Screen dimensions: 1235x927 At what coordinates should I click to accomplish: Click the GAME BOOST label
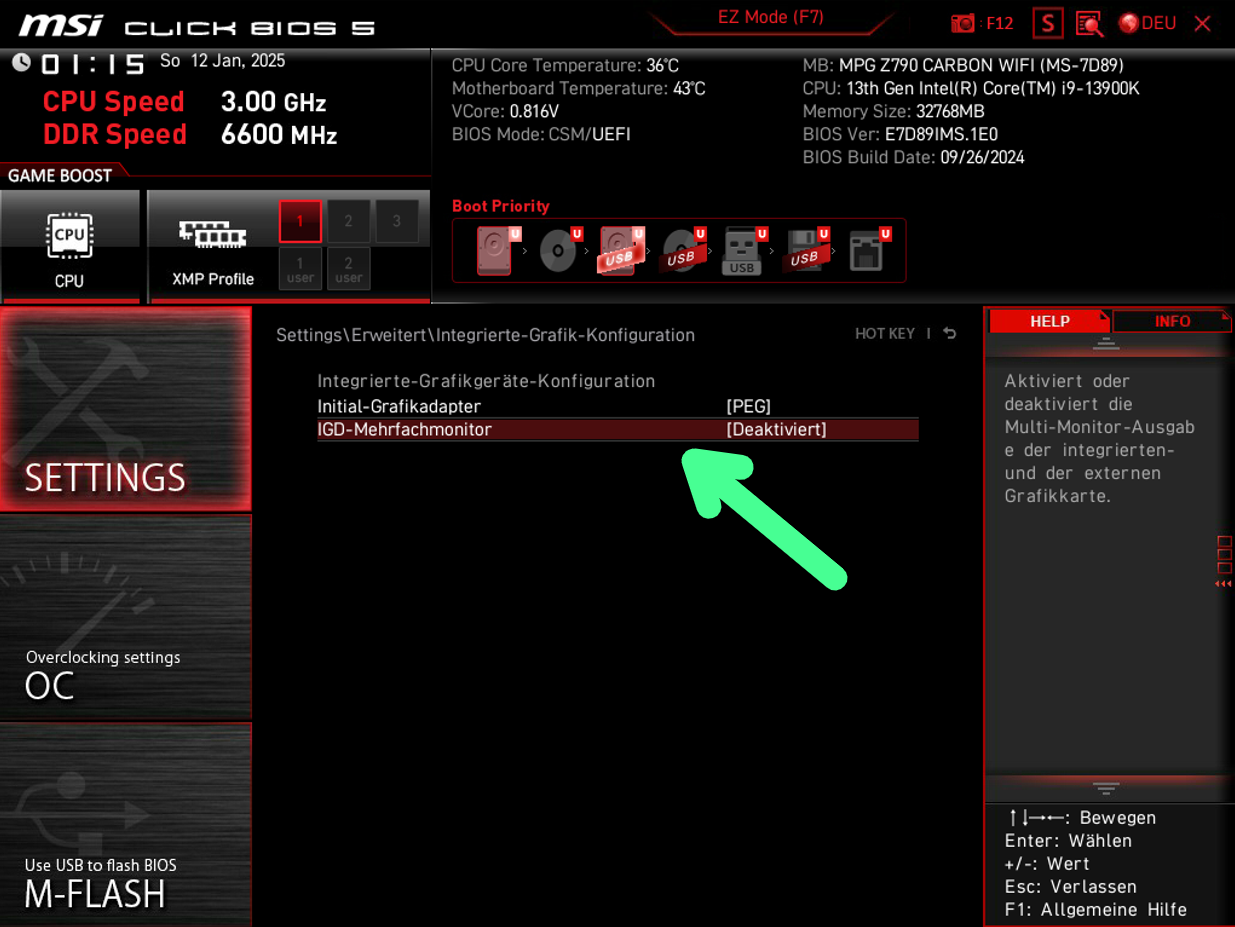tap(60, 176)
